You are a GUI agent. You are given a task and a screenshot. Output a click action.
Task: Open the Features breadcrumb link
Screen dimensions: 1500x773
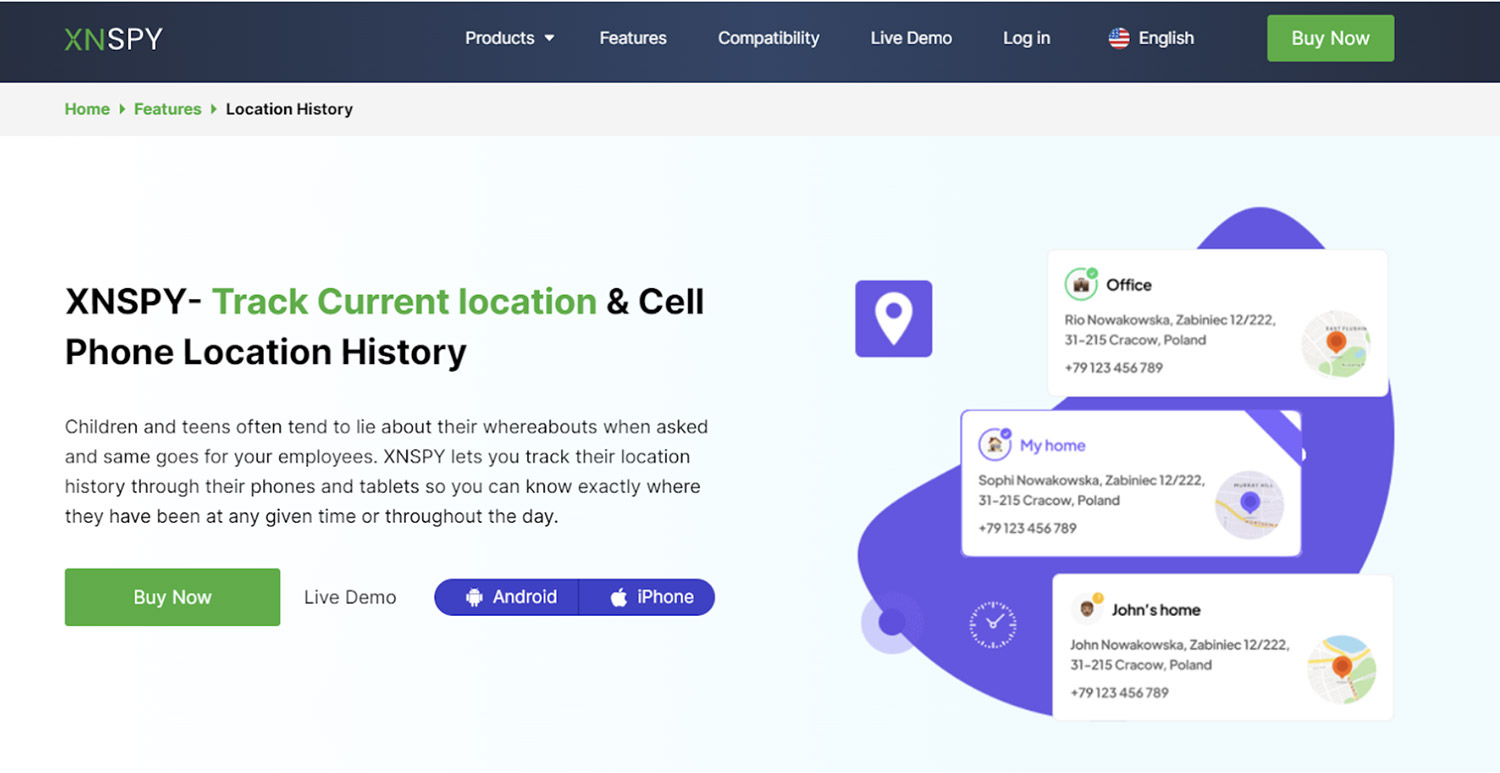coord(167,109)
